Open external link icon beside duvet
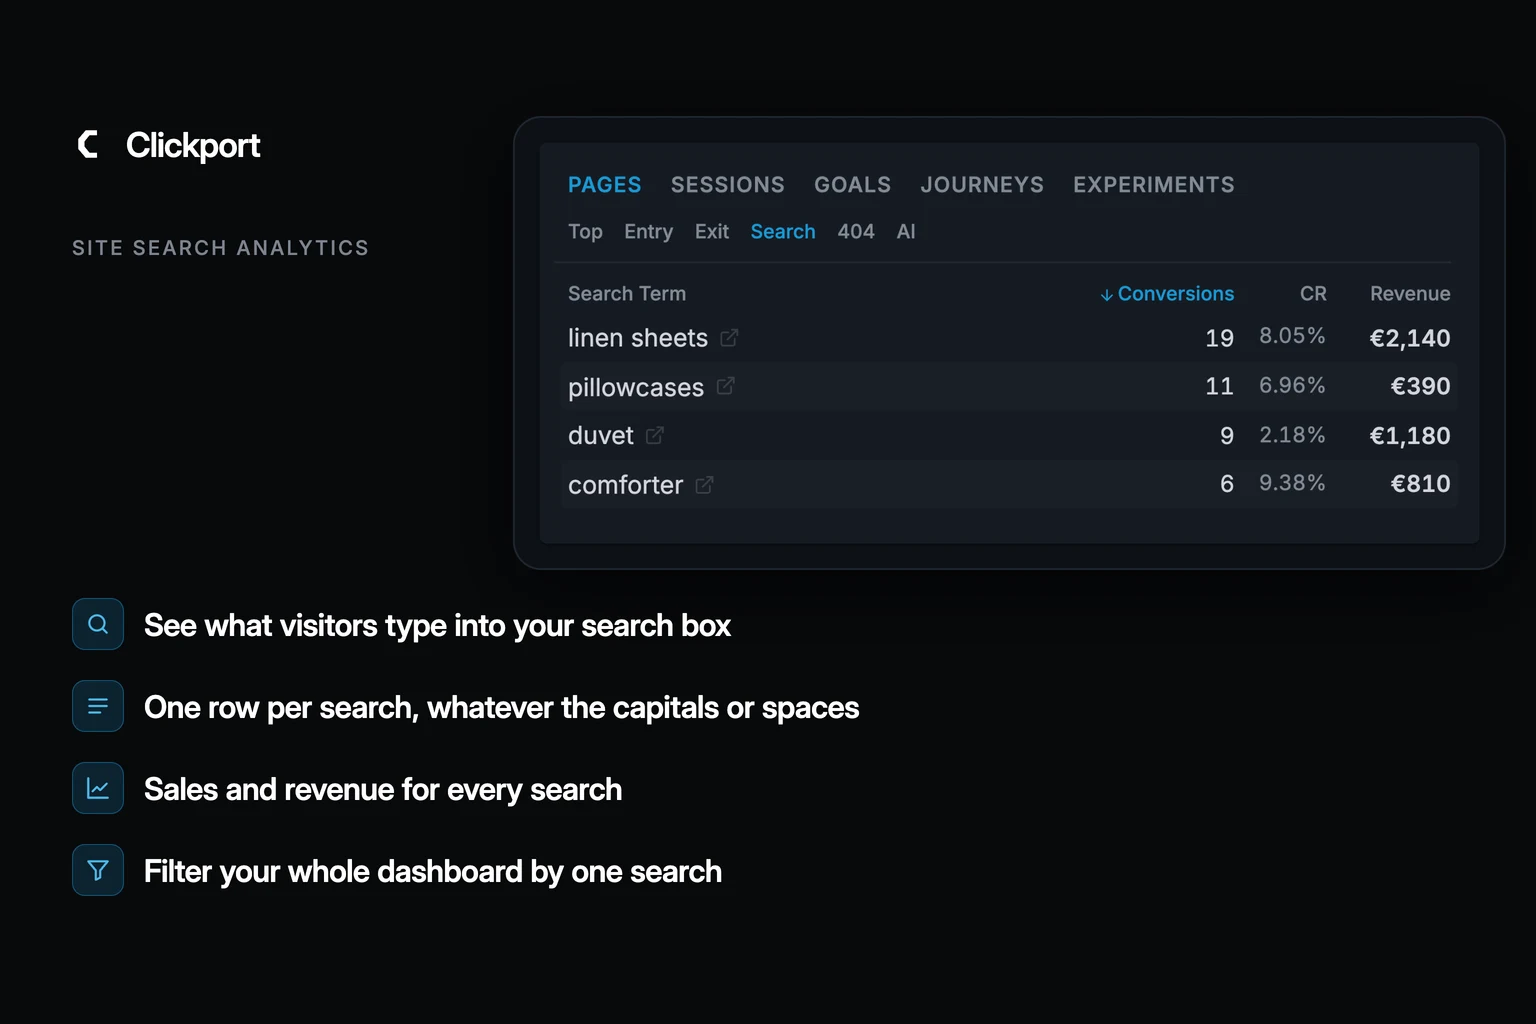 coord(654,435)
